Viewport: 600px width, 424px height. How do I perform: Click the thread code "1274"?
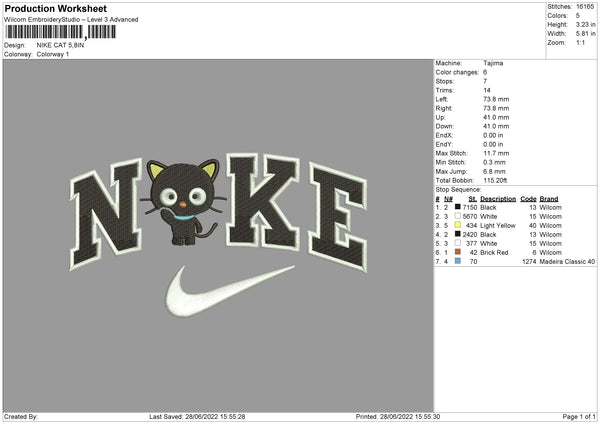click(529, 262)
